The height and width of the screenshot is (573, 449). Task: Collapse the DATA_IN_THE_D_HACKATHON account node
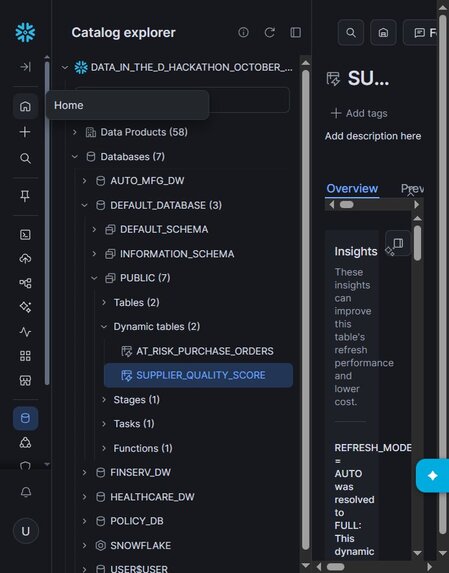click(65, 67)
